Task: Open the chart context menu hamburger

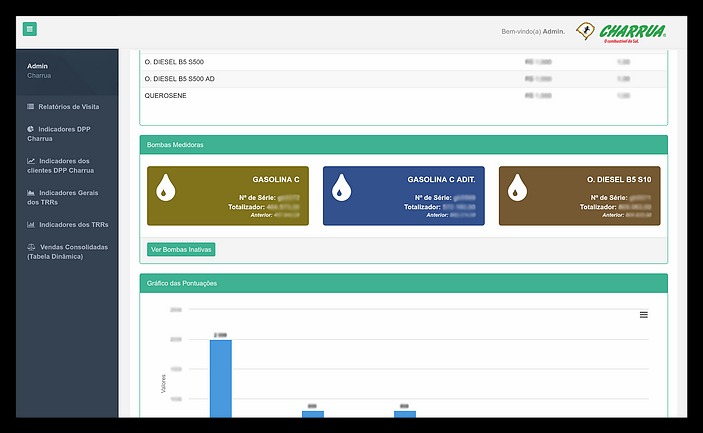Action: click(643, 314)
